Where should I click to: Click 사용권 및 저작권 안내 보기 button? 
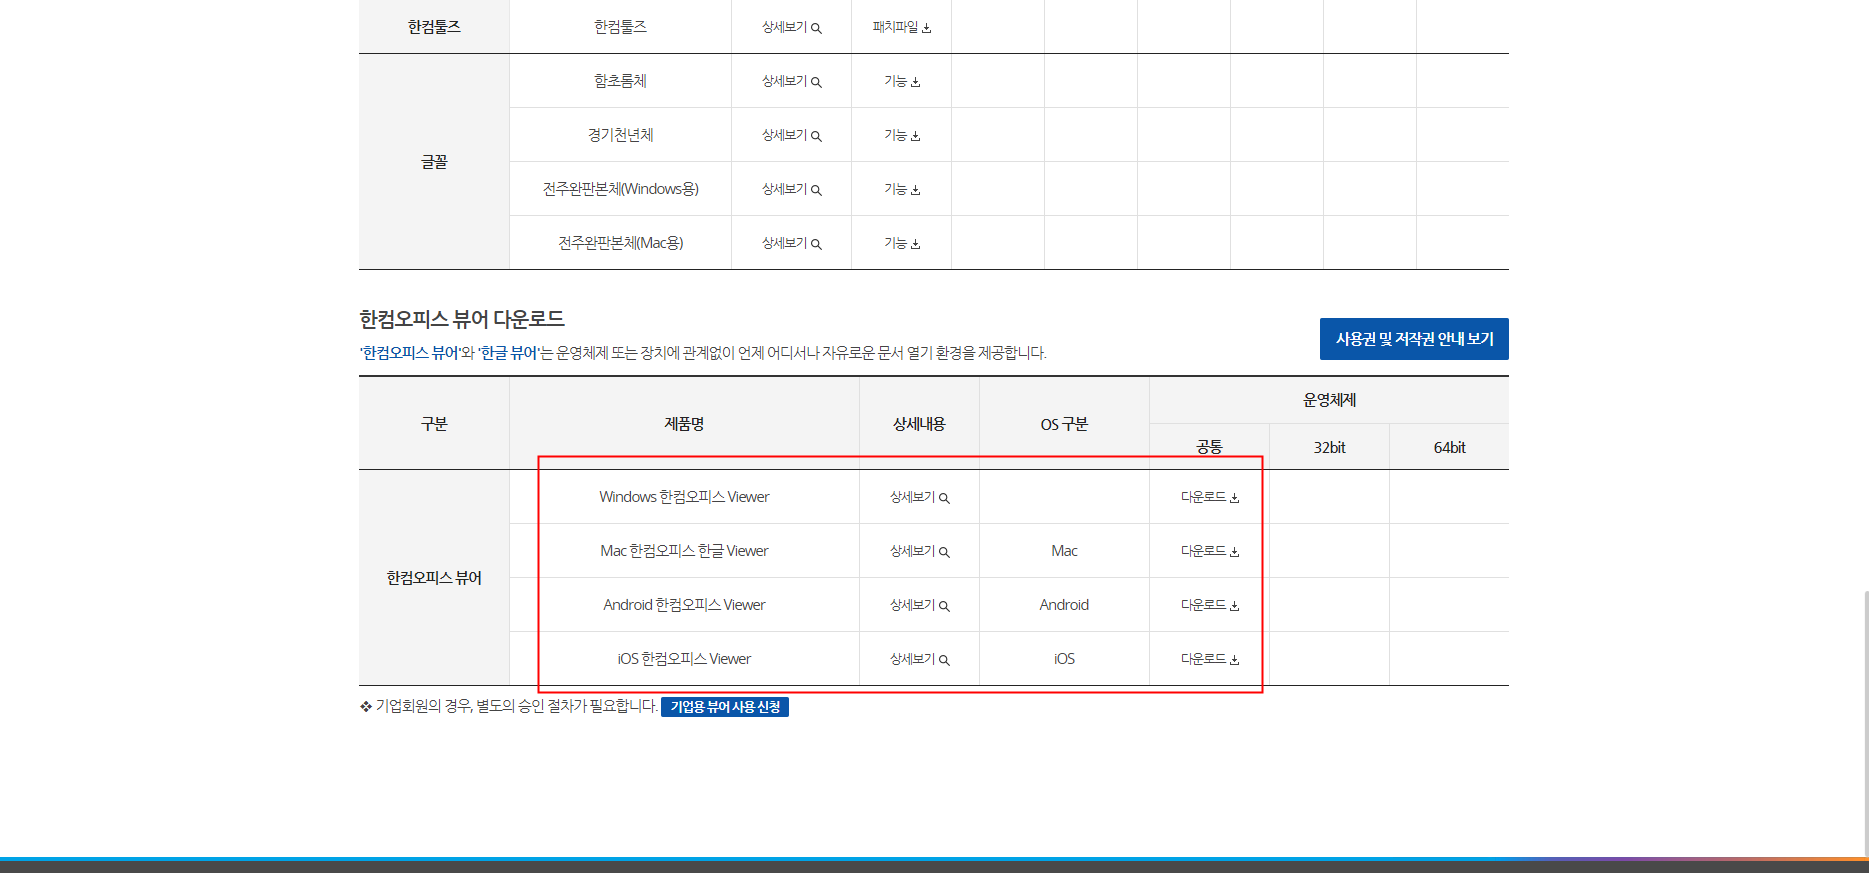pos(1414,339)
